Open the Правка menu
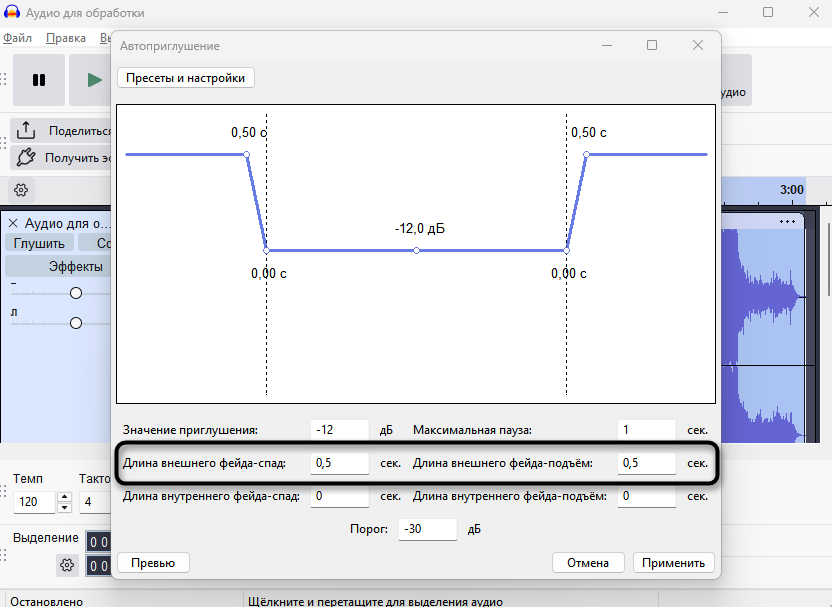Viewport: 832px width, 607px height. click(66, 38)
